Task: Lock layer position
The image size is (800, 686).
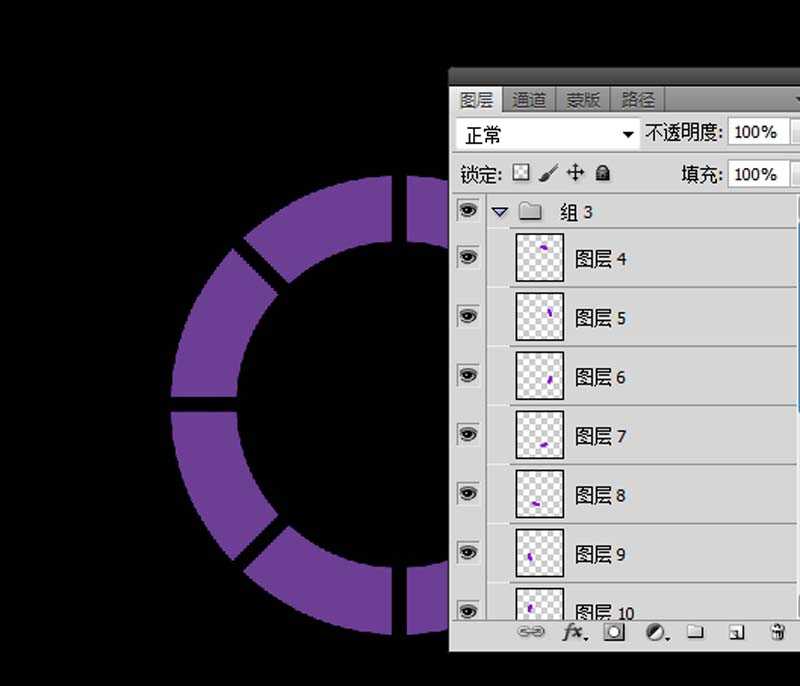Action: pos(575,173)
